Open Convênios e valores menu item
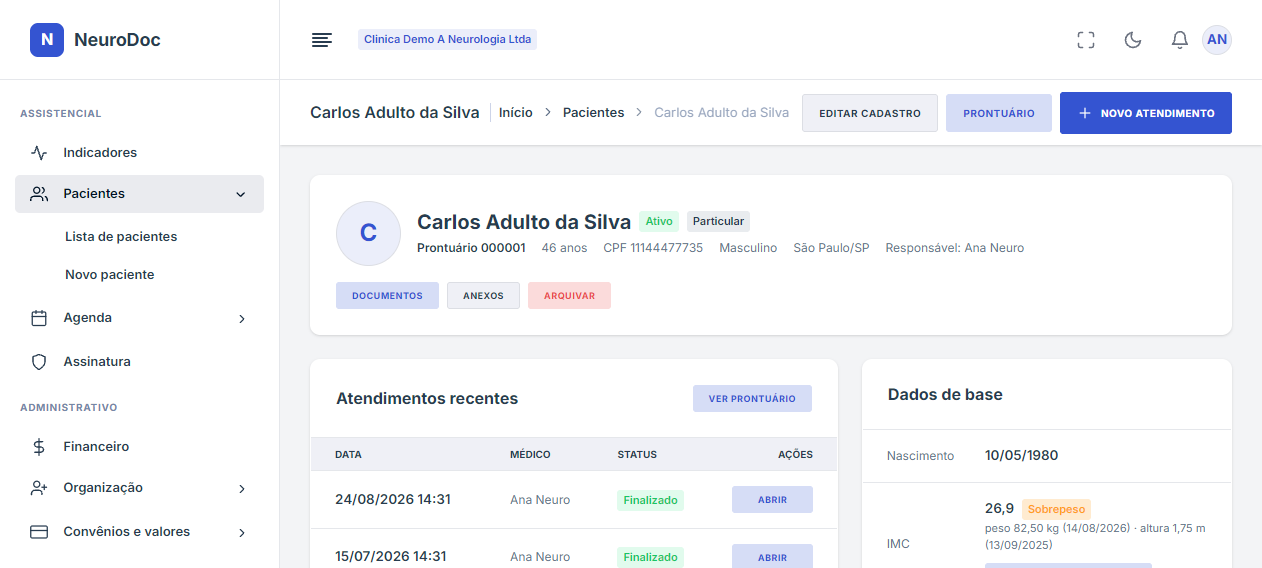 click(139, 532)
